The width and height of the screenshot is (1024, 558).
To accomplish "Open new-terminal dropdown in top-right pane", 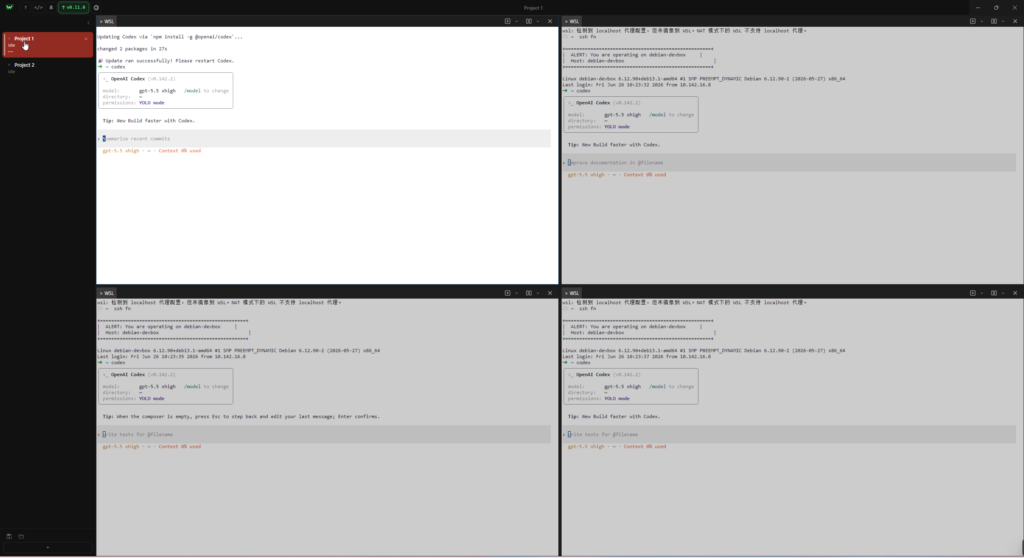I will click(x=982, y=22).
